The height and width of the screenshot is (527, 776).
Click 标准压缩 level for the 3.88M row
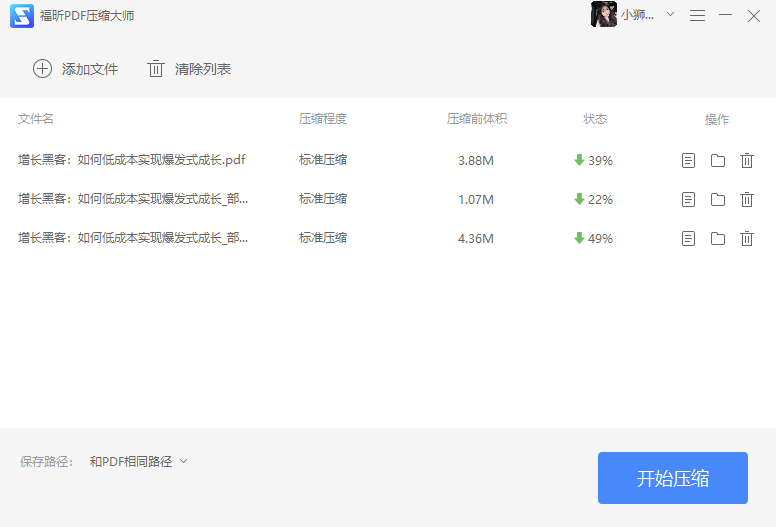323,160
